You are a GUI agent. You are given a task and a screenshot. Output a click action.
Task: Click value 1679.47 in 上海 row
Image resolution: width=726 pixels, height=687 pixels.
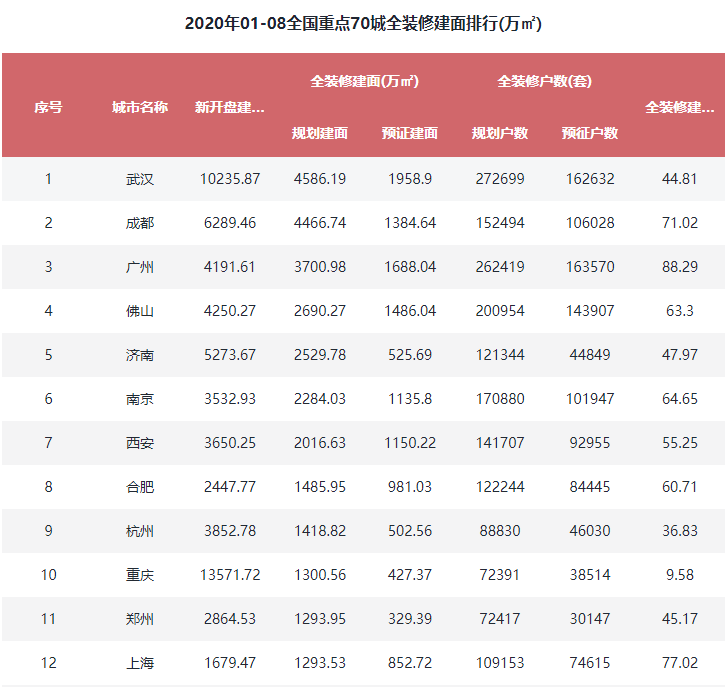tap(230, 662)
